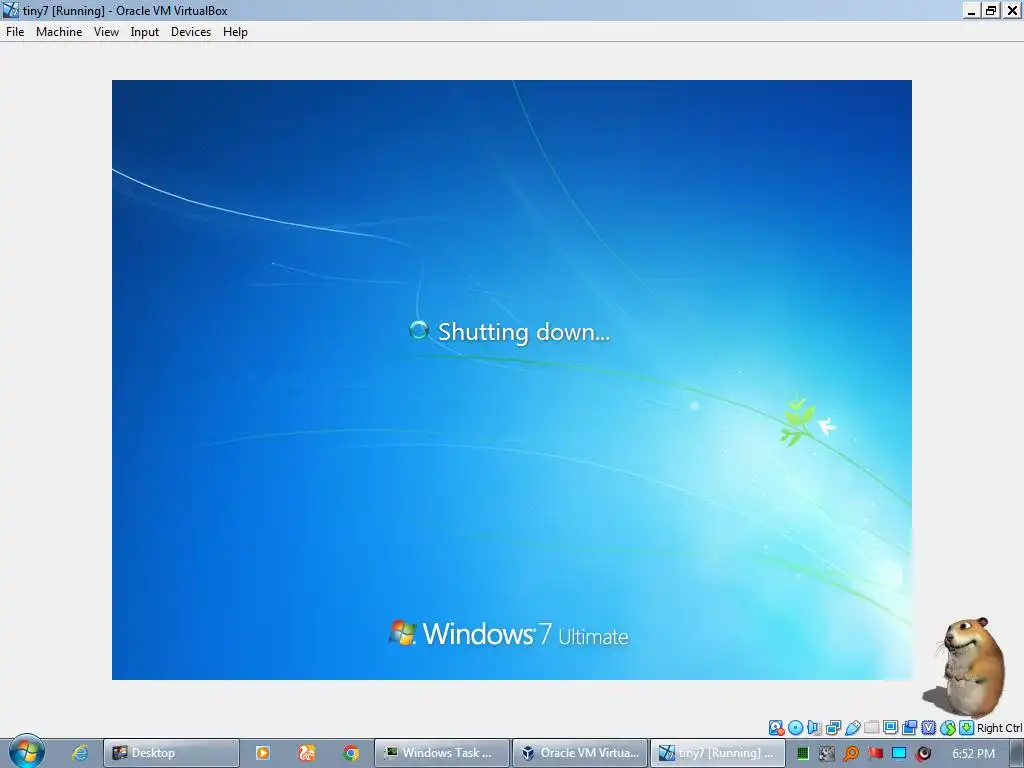
Task: Click the 6:52 PM system clock
Action: tap(973, 754)
